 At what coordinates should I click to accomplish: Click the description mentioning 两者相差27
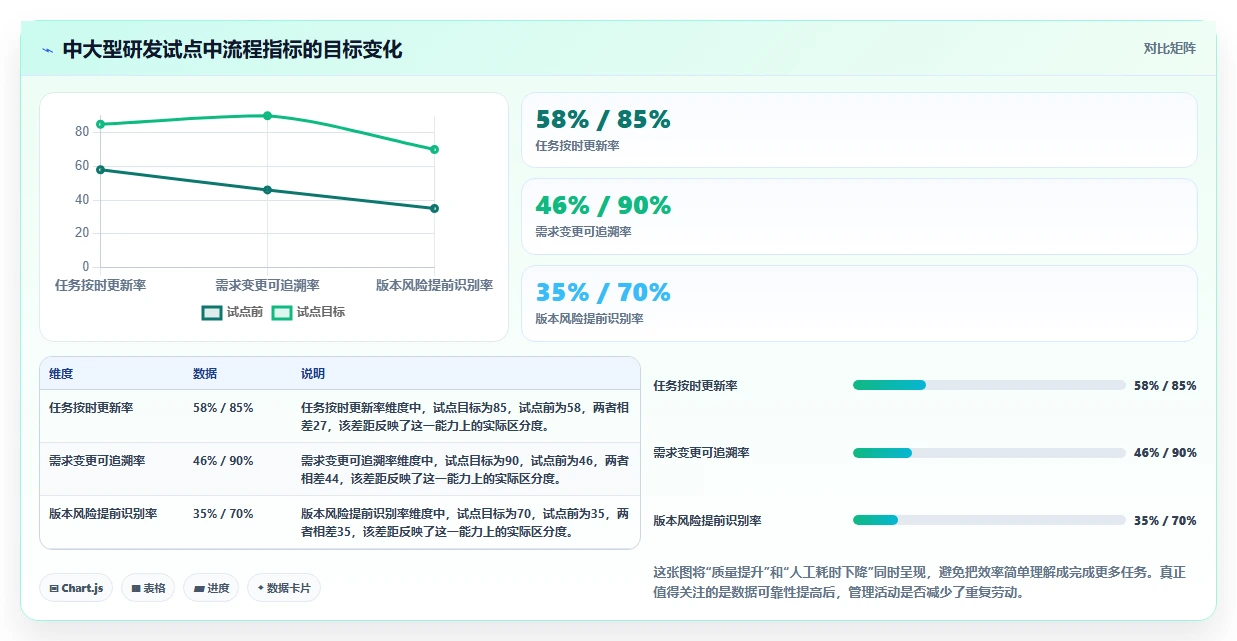point(465,417)
